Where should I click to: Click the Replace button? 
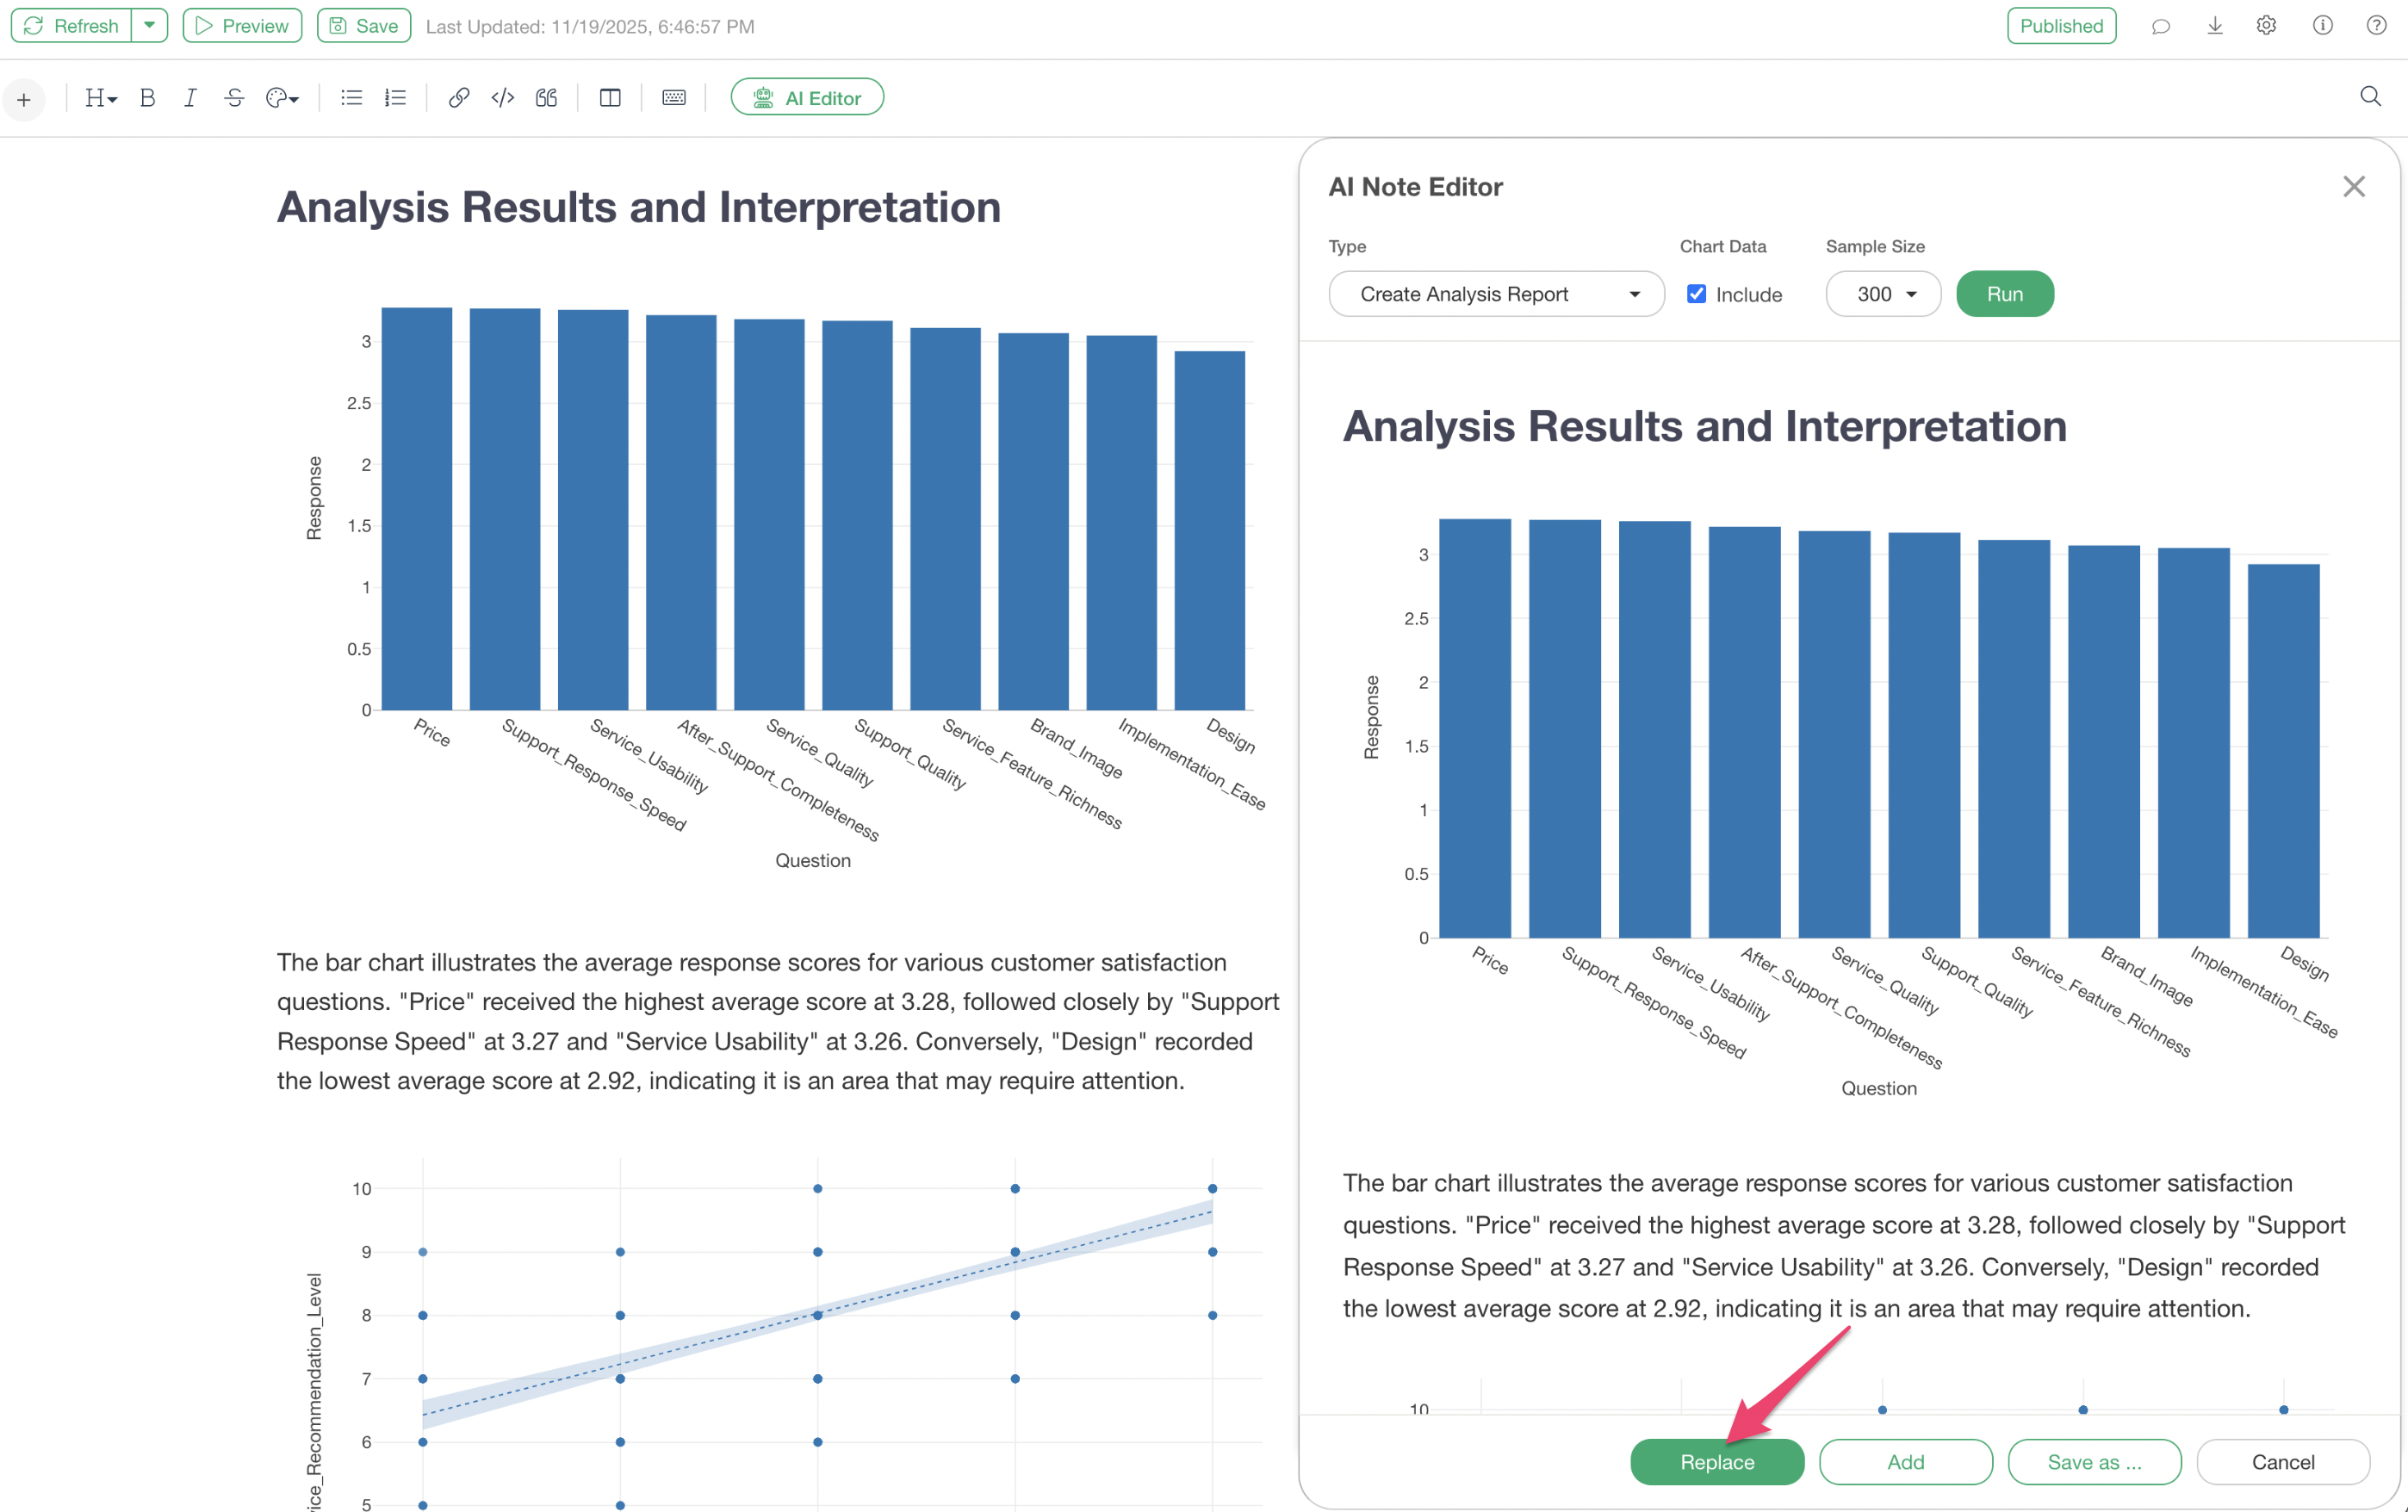click(x=1716, y=1462)
